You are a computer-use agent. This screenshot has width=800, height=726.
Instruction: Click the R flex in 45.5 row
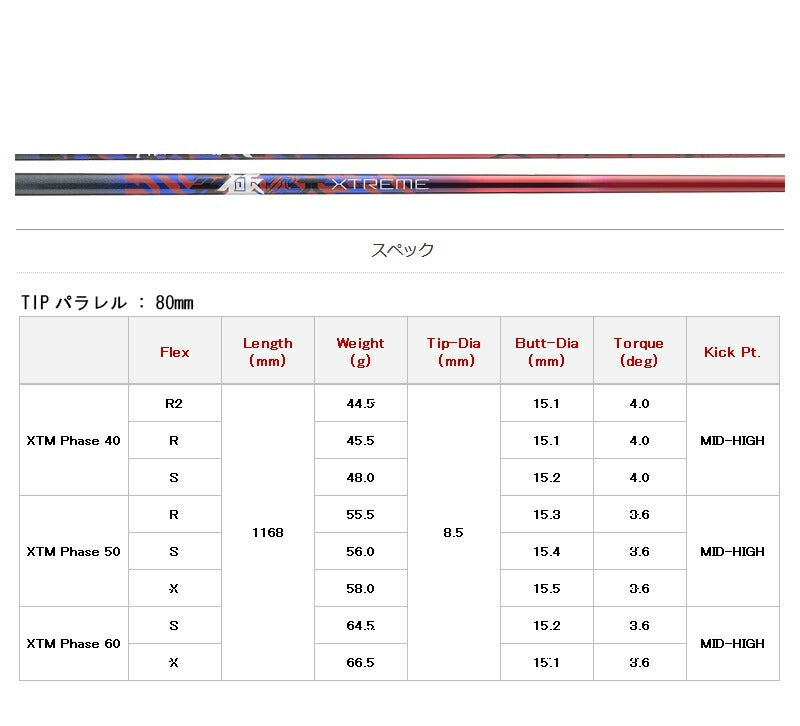(174, 441)
